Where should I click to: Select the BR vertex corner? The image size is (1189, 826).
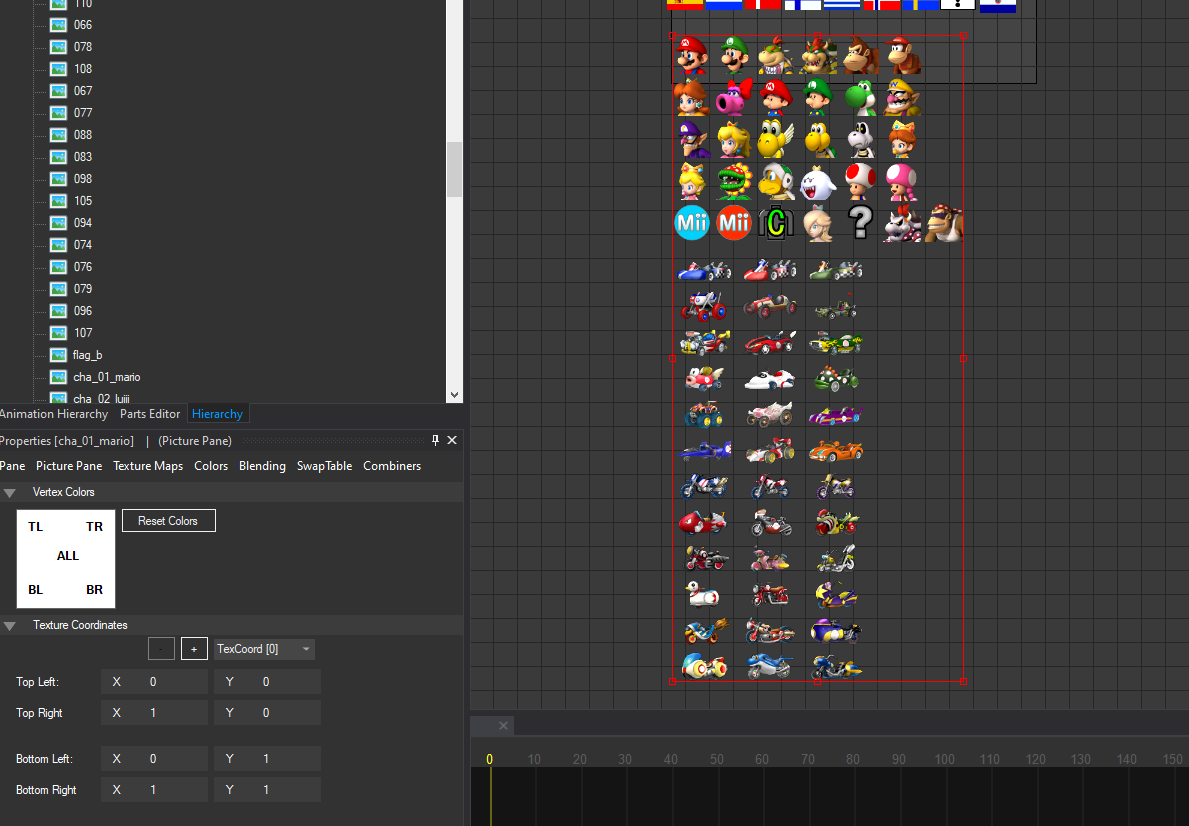click(94, 589)
